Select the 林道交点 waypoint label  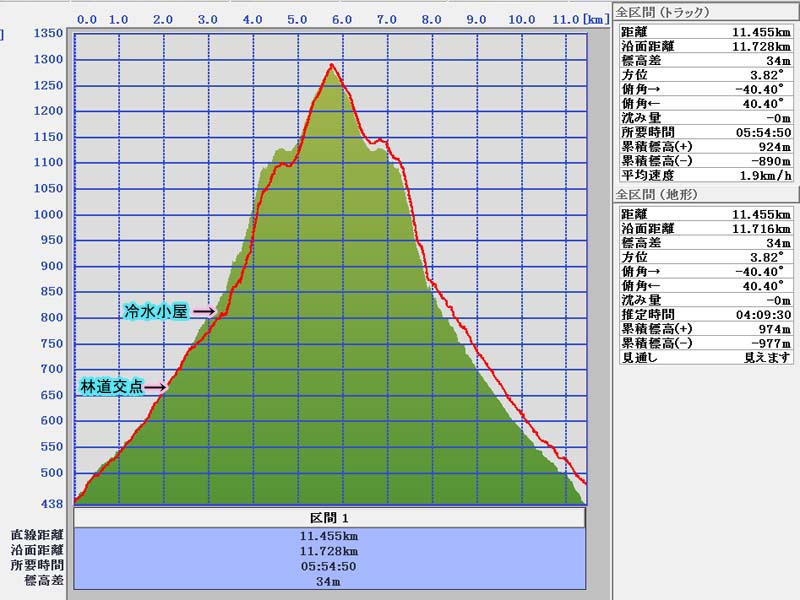[110, 386]
